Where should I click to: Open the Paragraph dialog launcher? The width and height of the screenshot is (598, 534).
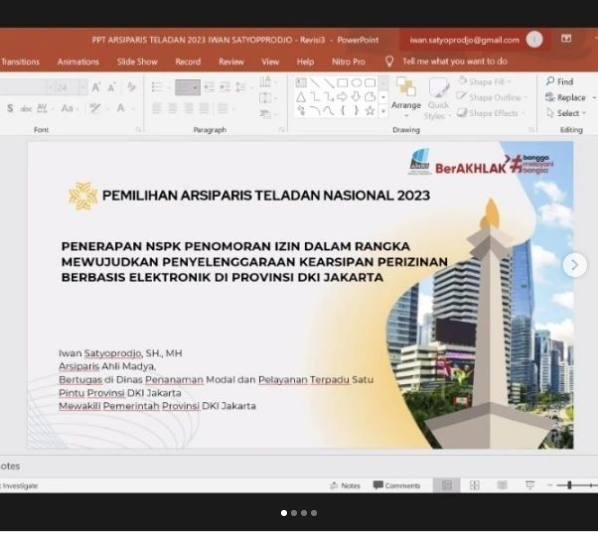point(281,130)
